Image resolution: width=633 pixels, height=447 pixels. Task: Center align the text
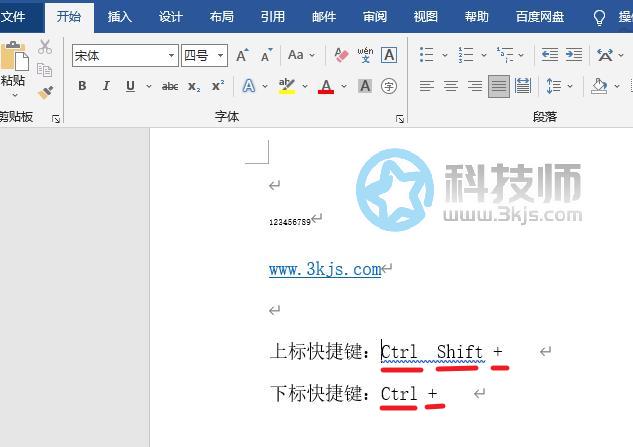click(x=451, y=86)
